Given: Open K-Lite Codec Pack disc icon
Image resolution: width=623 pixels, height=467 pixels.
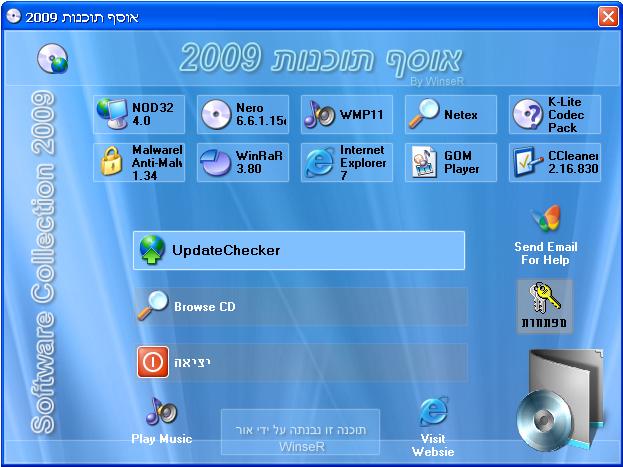Looking at the screenshot, I should click(x=527, y=114).
